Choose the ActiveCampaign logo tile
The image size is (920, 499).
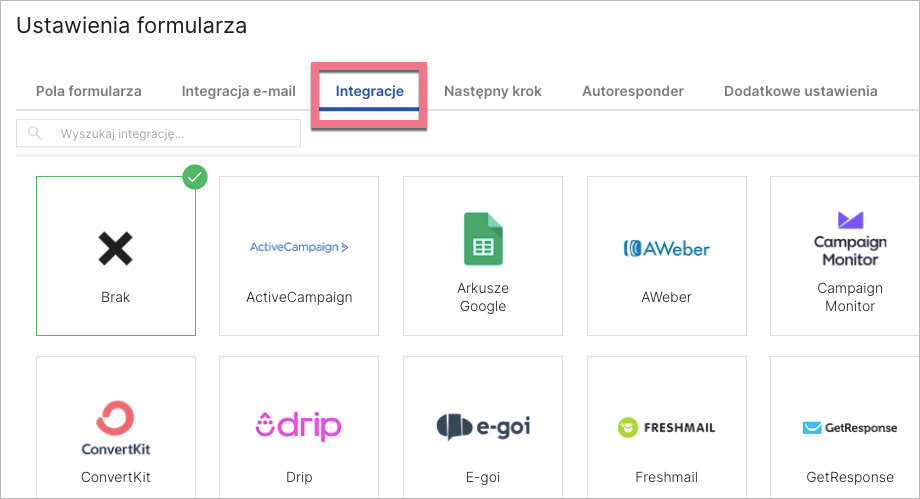pyautogui.click(x=299, y=247)
